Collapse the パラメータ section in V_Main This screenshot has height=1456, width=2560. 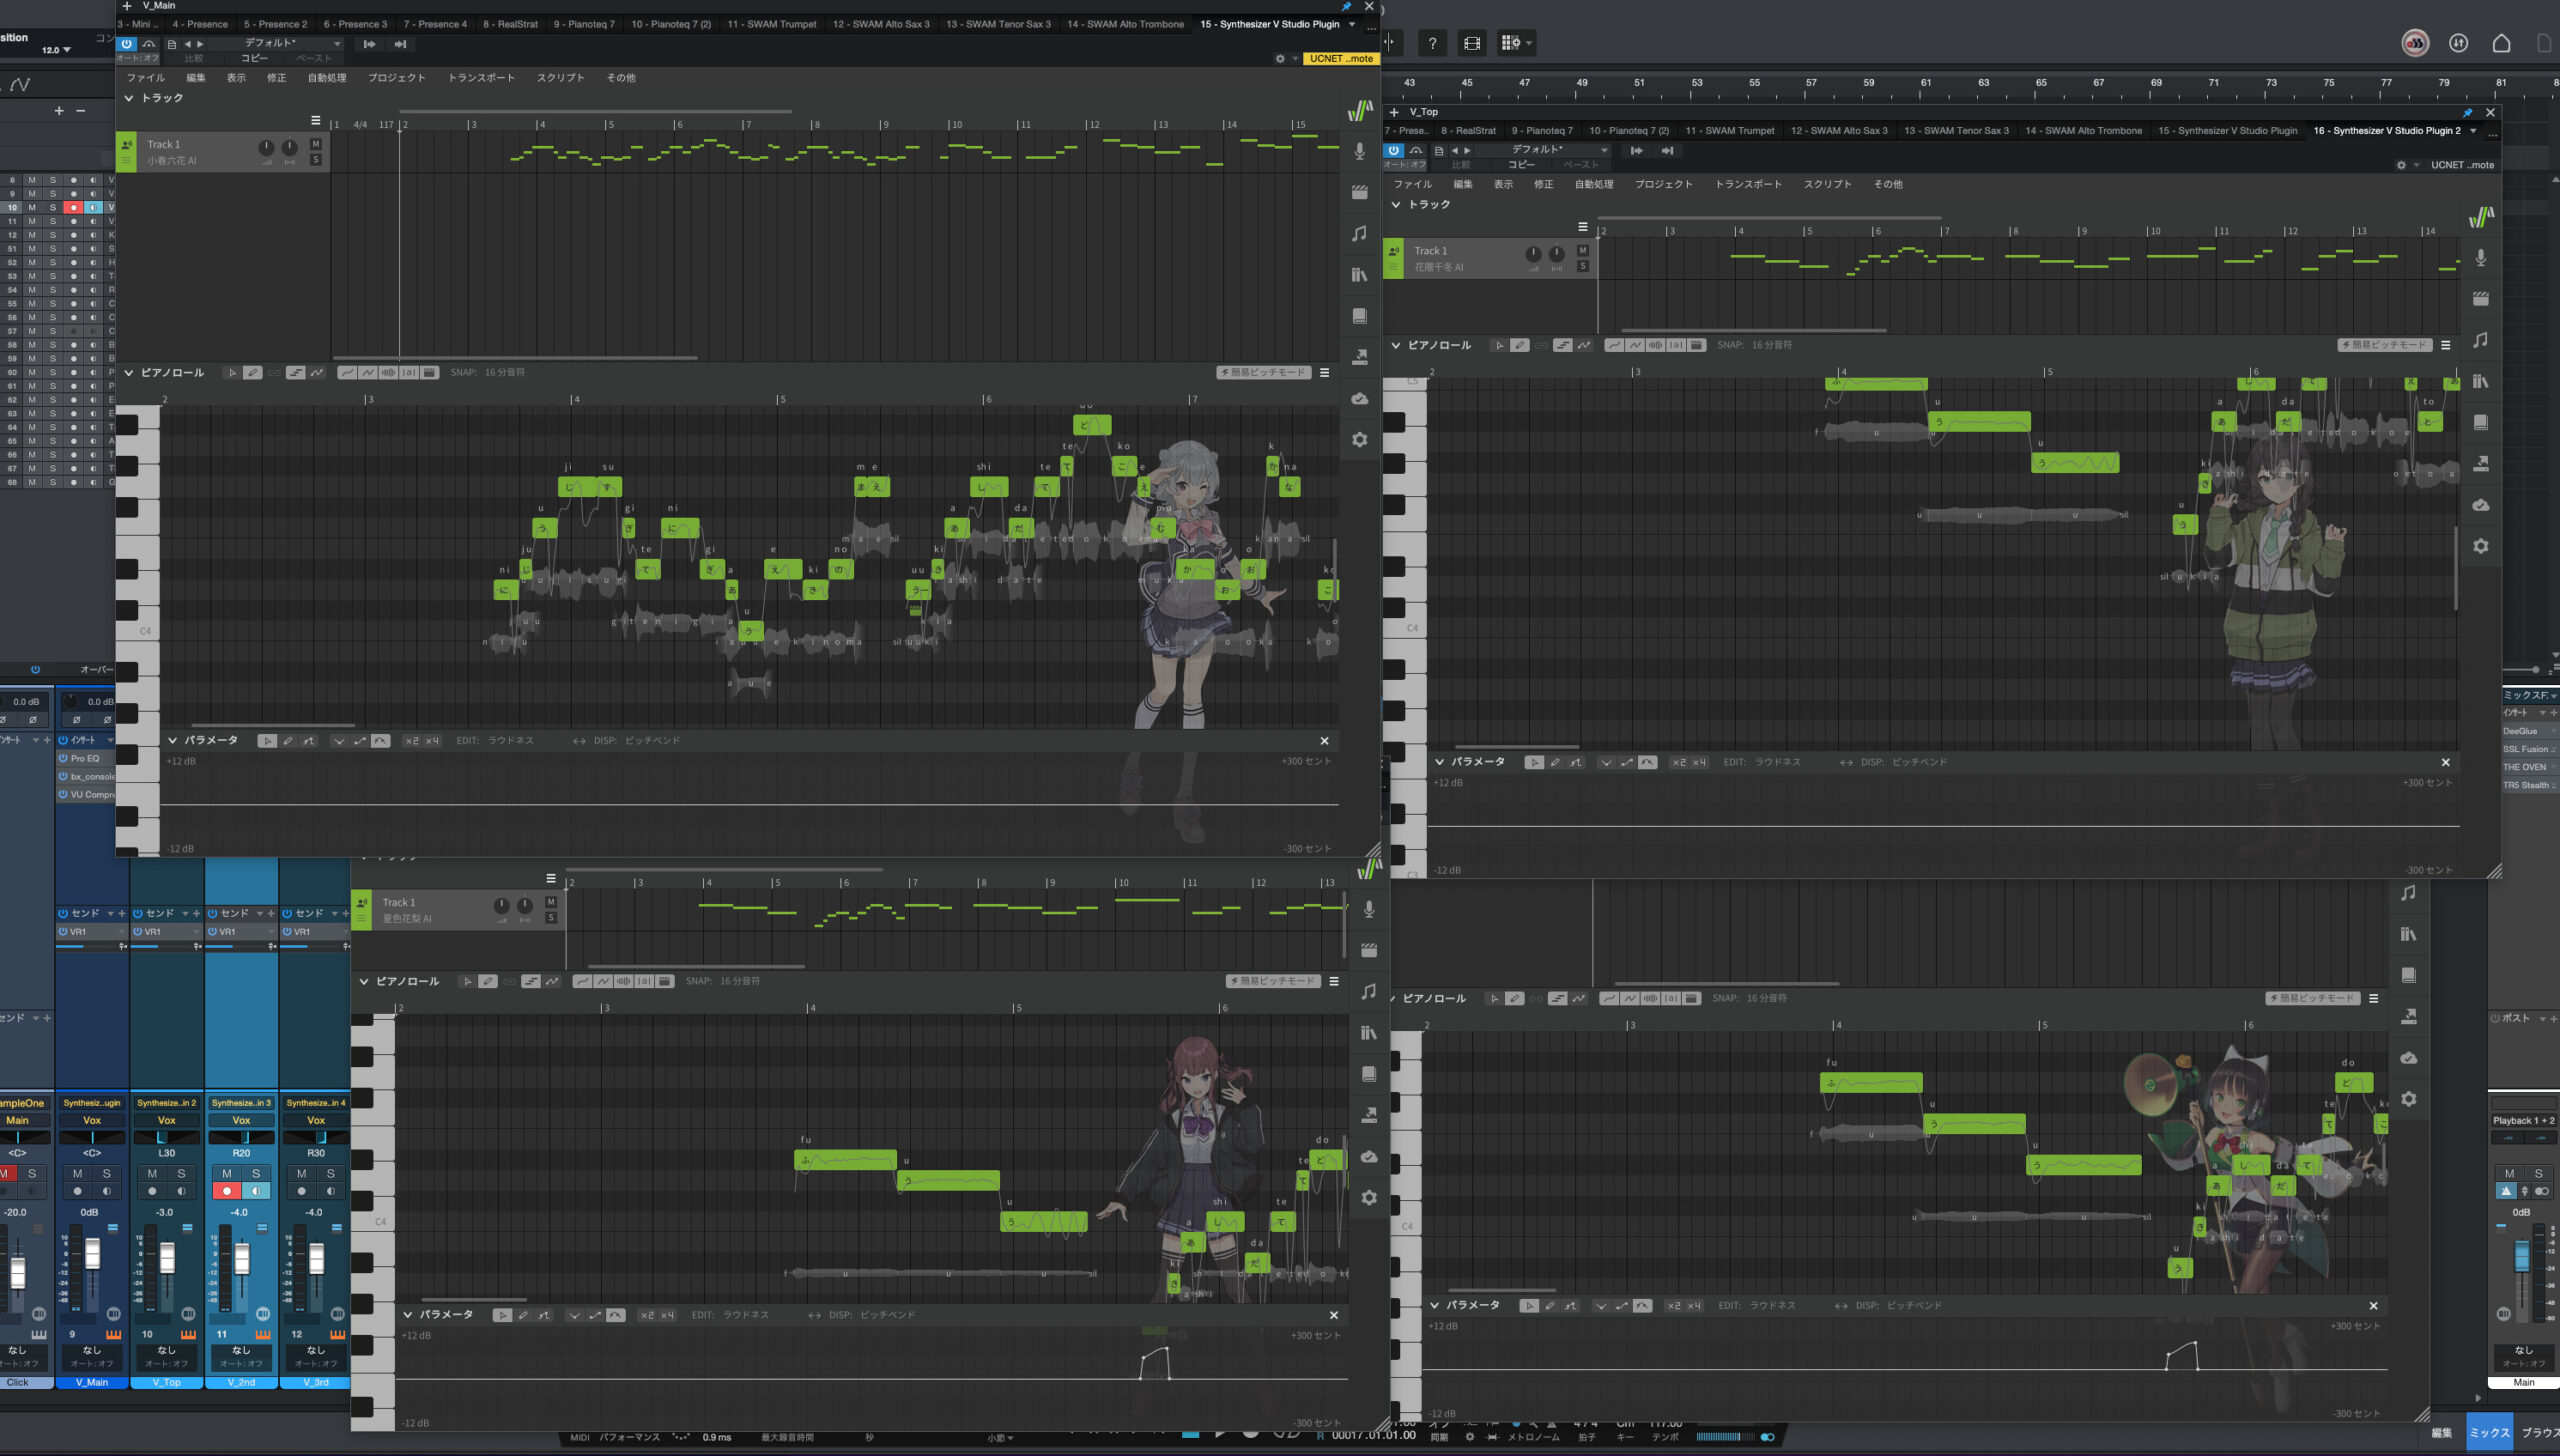click(x=173, y=741)
